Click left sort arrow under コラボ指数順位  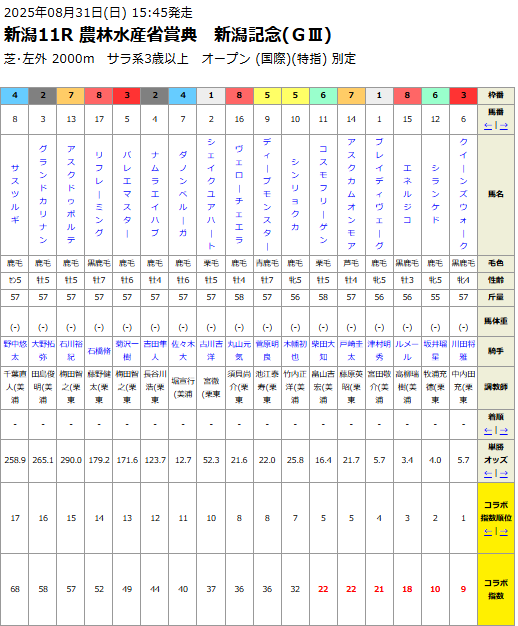coord(488,531)
